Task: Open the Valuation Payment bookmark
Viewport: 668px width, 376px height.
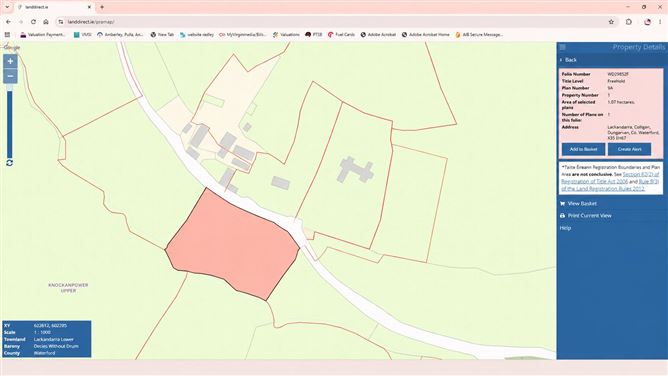Action: [x=43, y=34]
